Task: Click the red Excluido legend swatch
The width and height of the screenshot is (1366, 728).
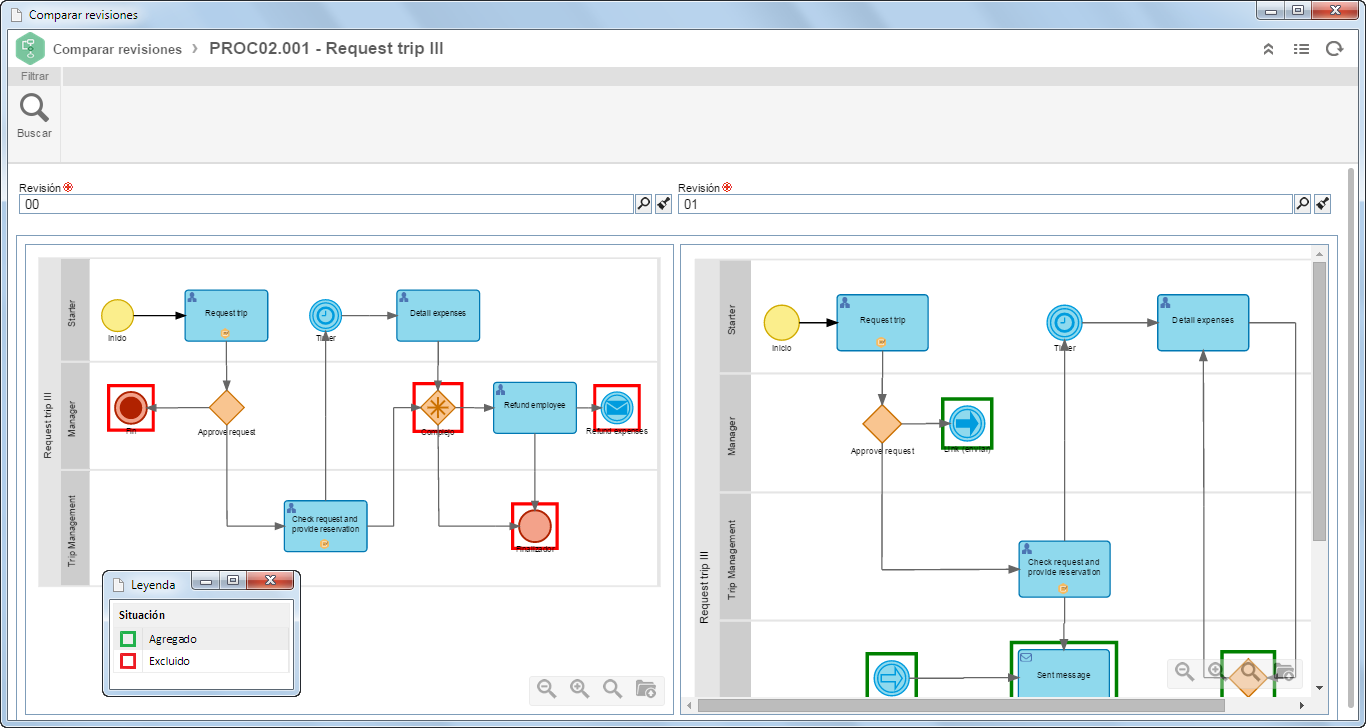Action: (128, 661)
